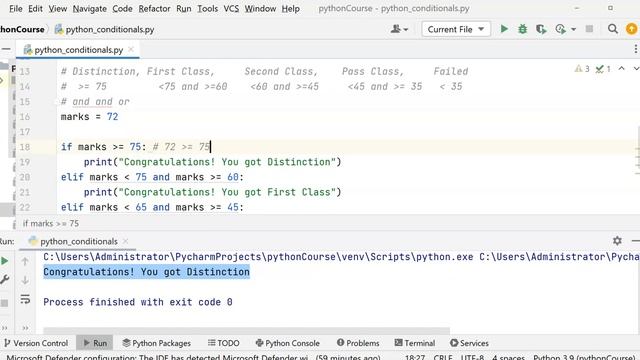Open the Problems tool window
The height and width of the screenshot is (360, 640).
[x=358, y=343]
